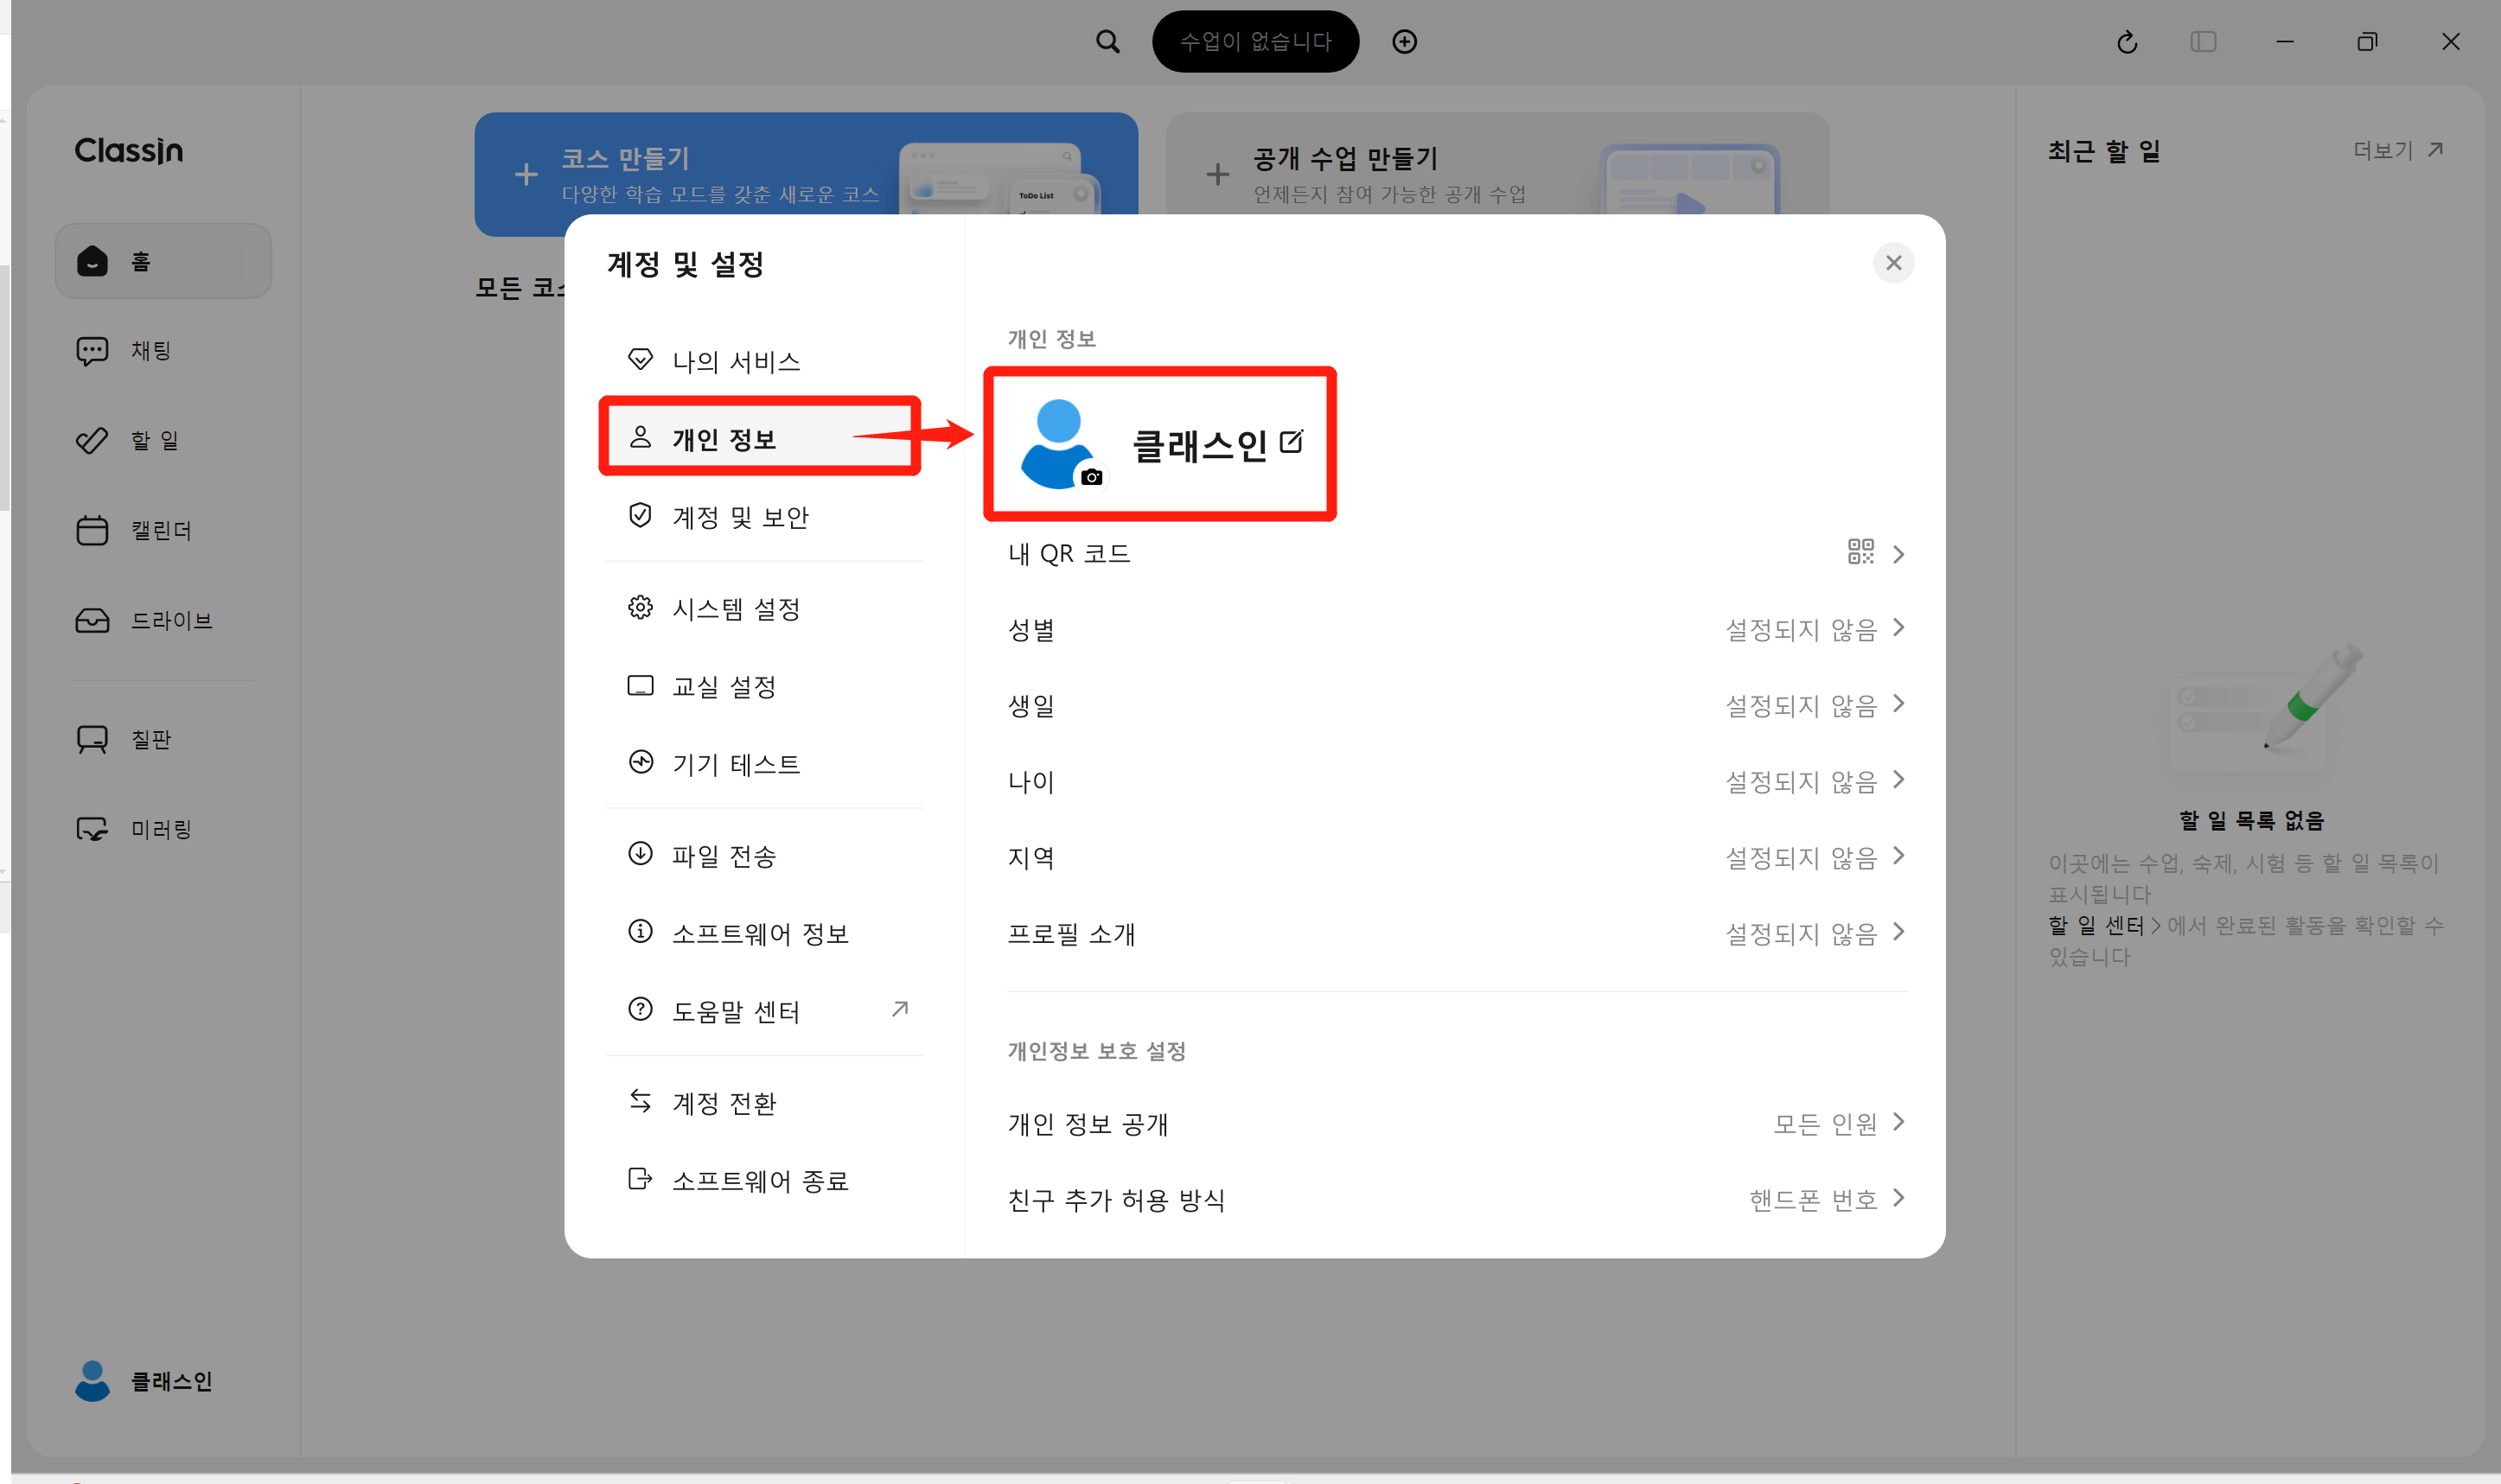The height and width of the screenshot is (1484, 2501).
Task: Click the ClassIn logo
Action: click(129, 151)
